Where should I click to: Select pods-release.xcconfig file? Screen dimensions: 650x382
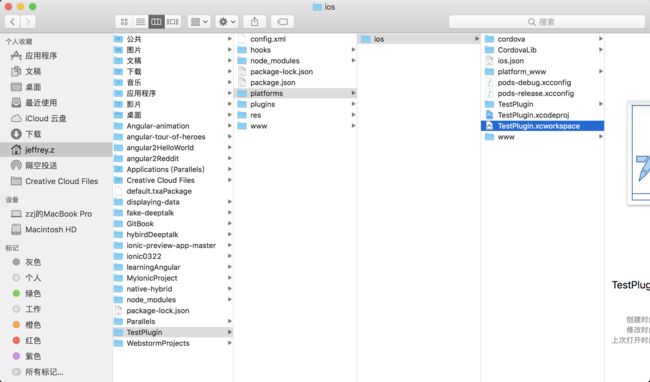[x=543, y=93]
